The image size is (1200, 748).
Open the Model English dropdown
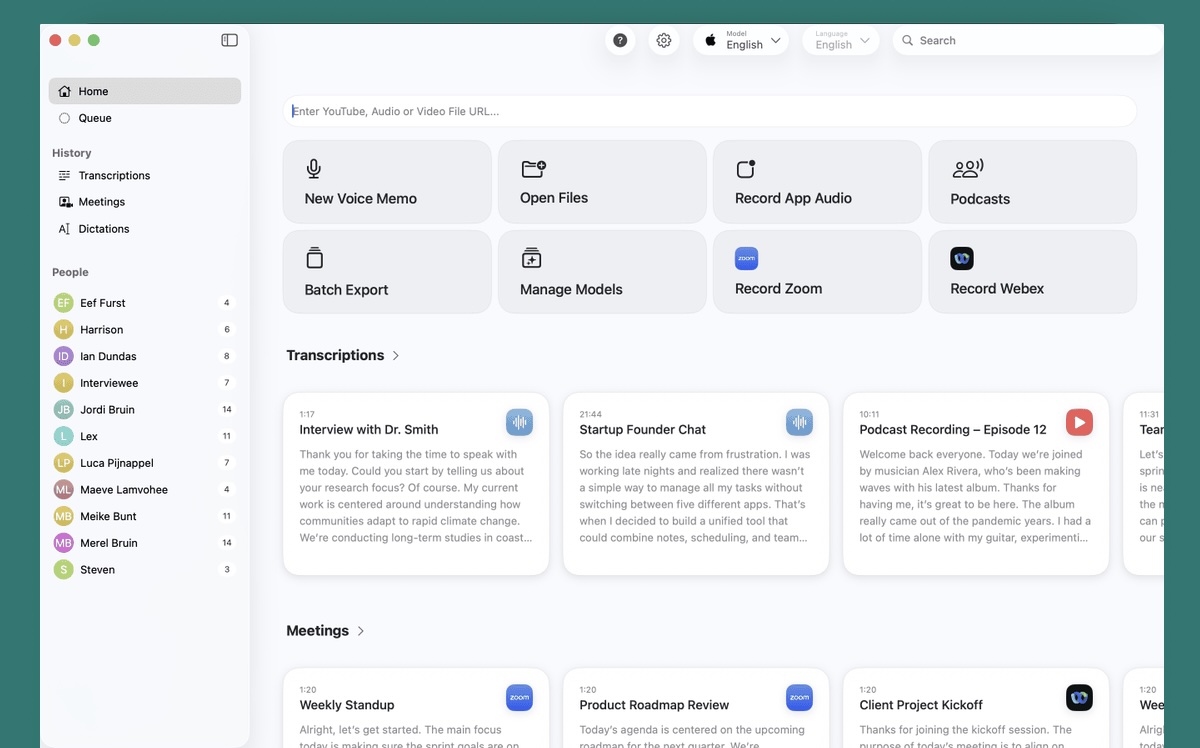[741, 40]
